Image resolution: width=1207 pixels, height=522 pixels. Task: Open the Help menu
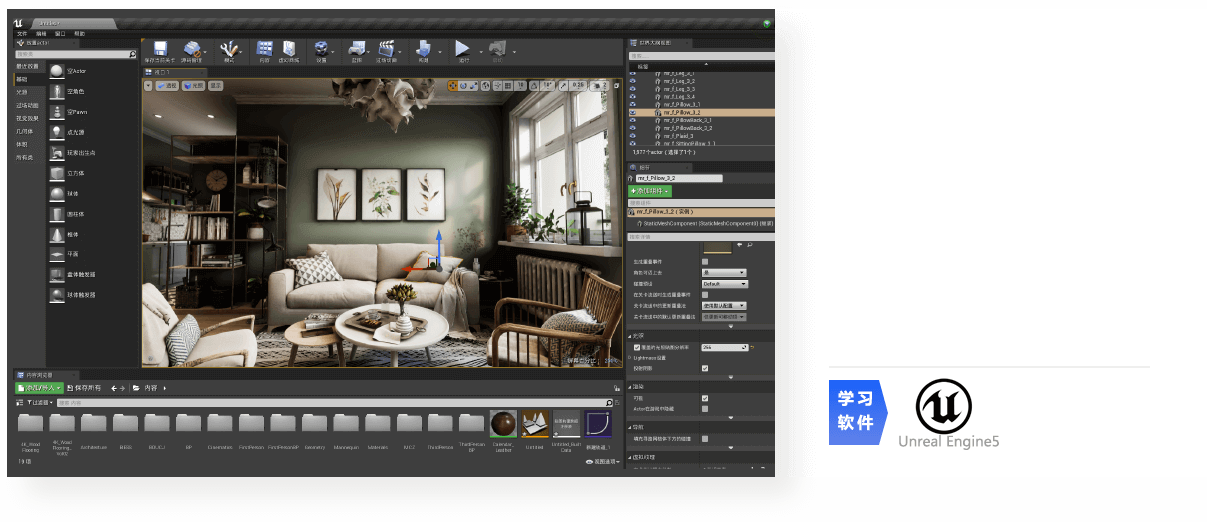(79, 34)
